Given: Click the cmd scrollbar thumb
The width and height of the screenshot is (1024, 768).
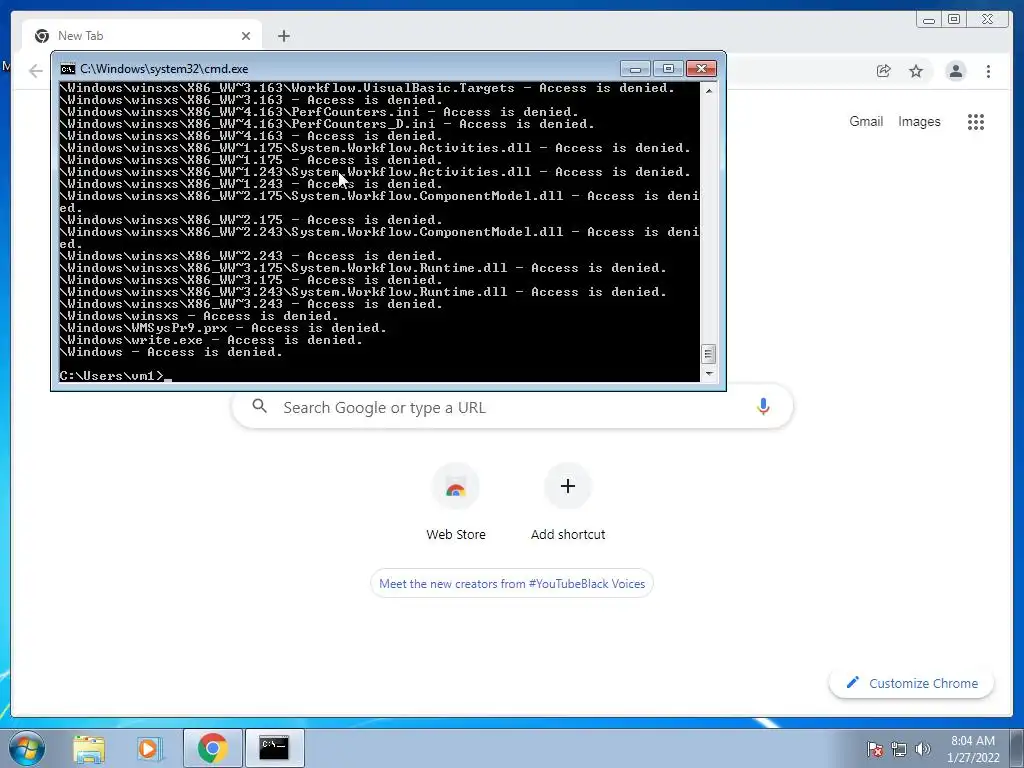Looking at the screenshot, I should tap(709, 354).
